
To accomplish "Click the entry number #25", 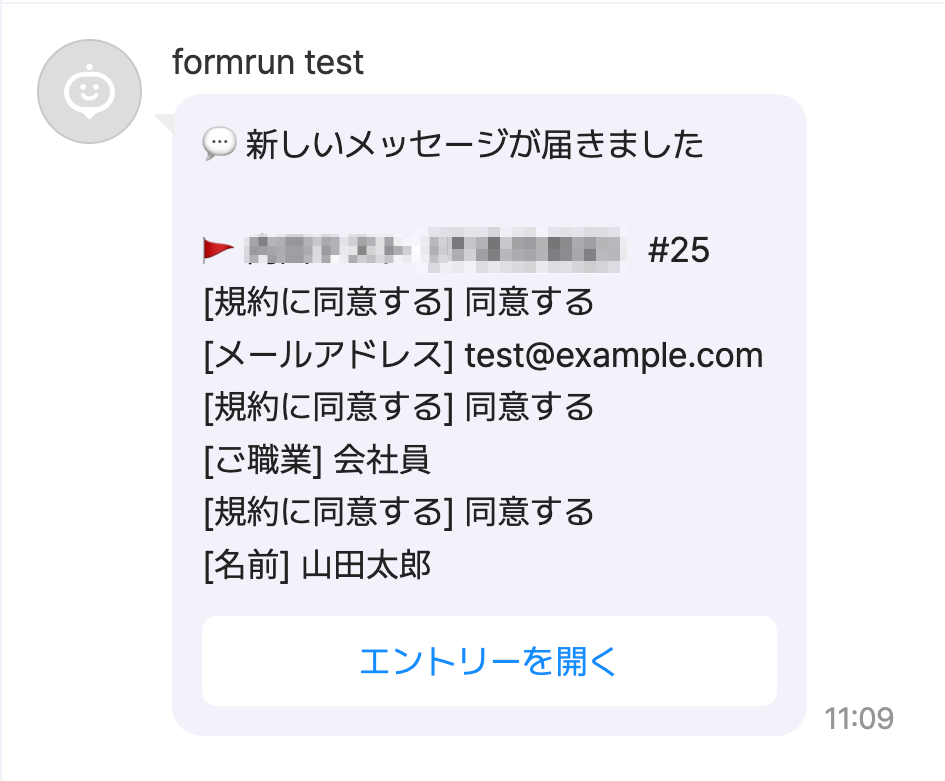I will 678,250.
